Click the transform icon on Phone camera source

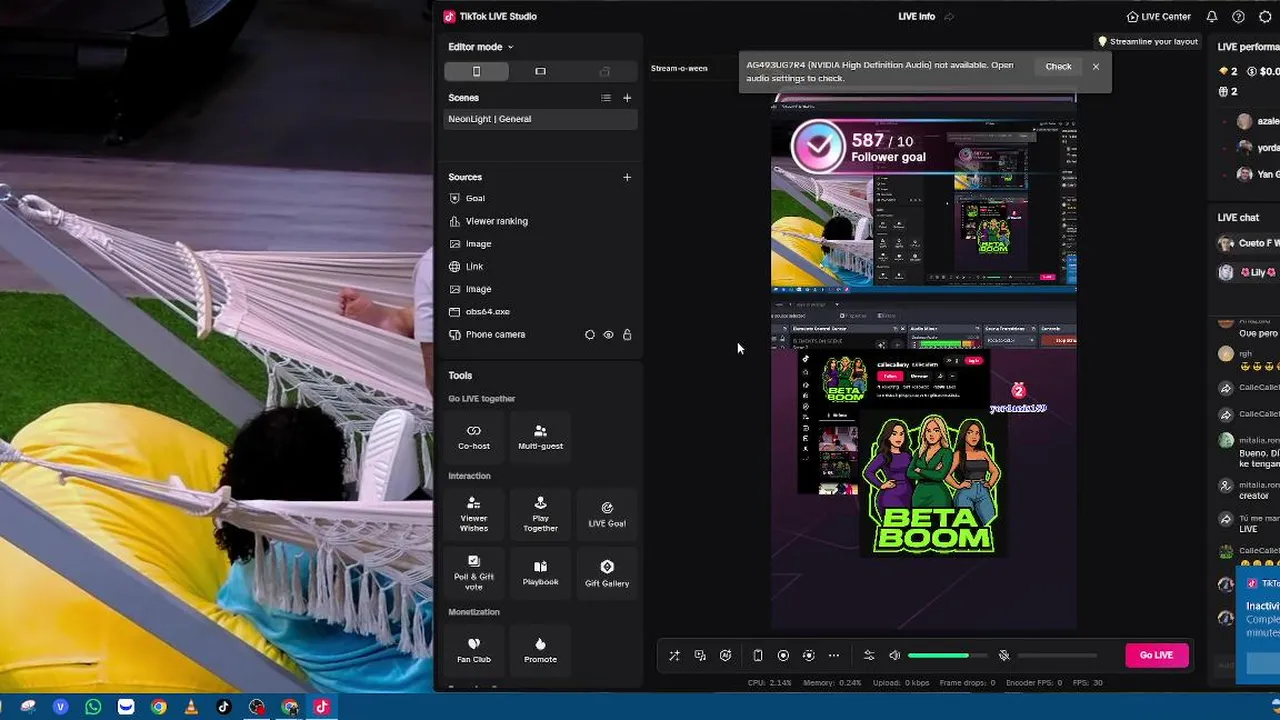point(590,335)
